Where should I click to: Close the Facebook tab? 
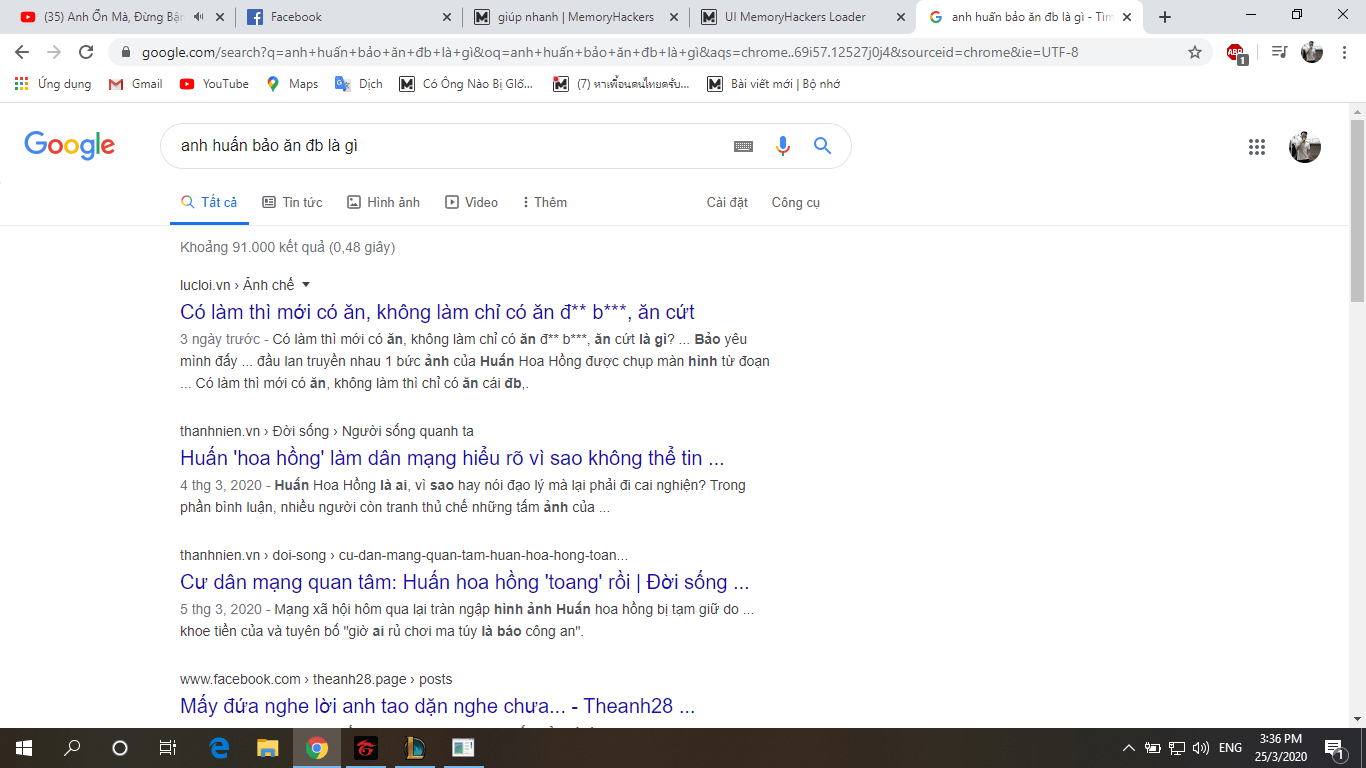[447, 17]
